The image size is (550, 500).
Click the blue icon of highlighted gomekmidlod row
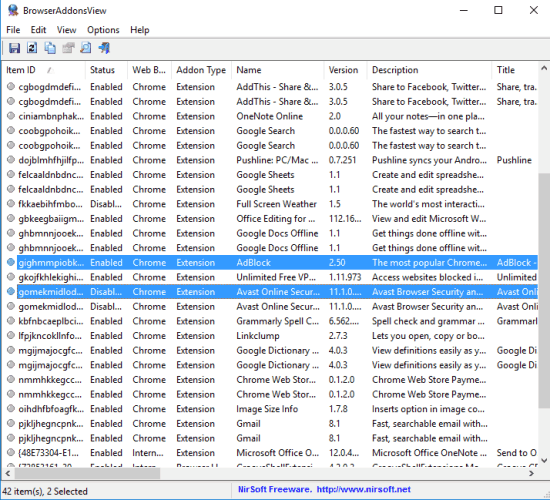coord(11,291)
